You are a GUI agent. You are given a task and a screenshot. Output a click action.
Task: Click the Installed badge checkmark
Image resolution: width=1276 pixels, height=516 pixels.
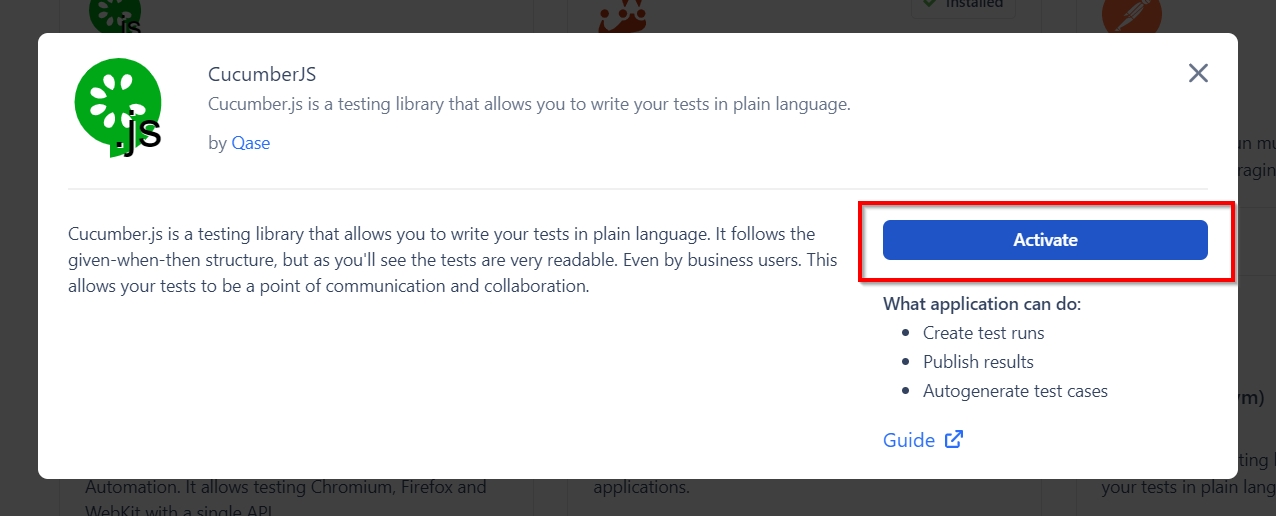[x=929, y=4]
